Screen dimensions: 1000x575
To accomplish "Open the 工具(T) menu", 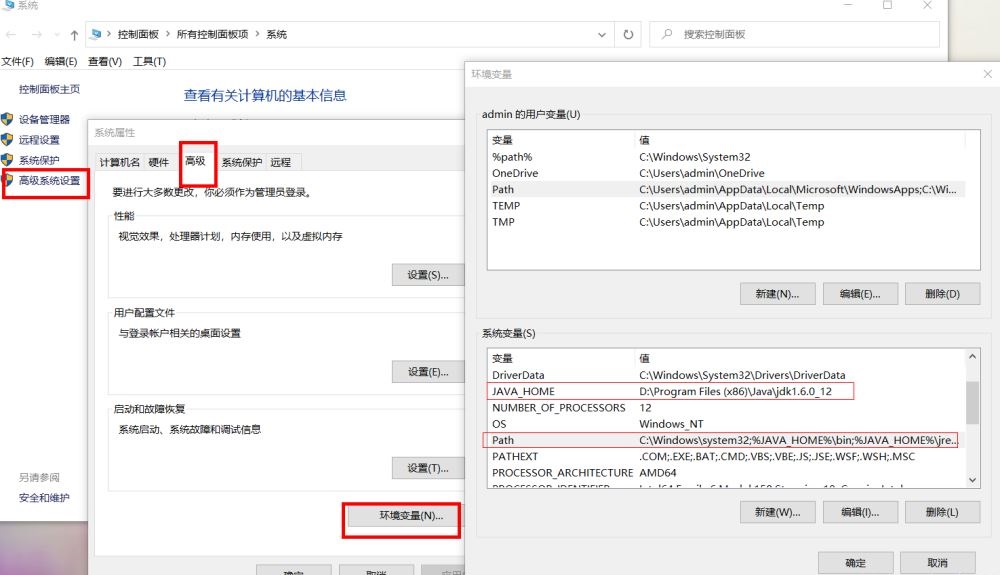I will [149, 62].
